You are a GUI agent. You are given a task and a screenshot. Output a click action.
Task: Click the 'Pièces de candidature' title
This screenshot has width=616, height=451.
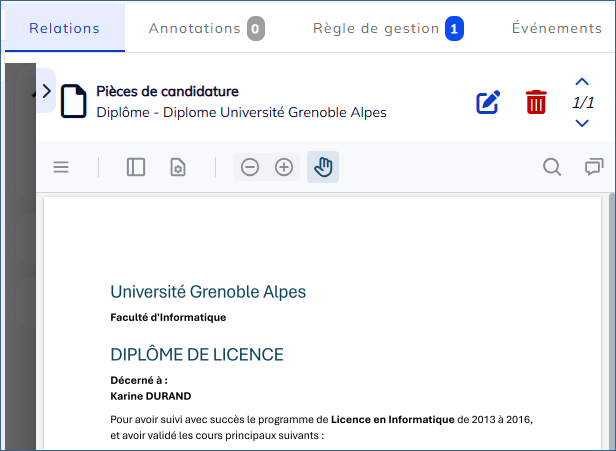click(x=167, y=91)
